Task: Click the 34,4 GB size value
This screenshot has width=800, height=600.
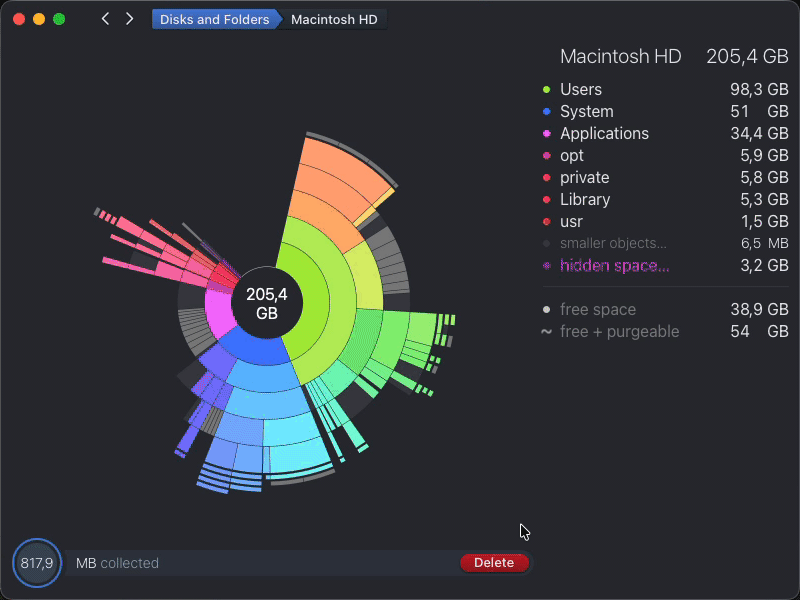Action: [x=759, y=133]
